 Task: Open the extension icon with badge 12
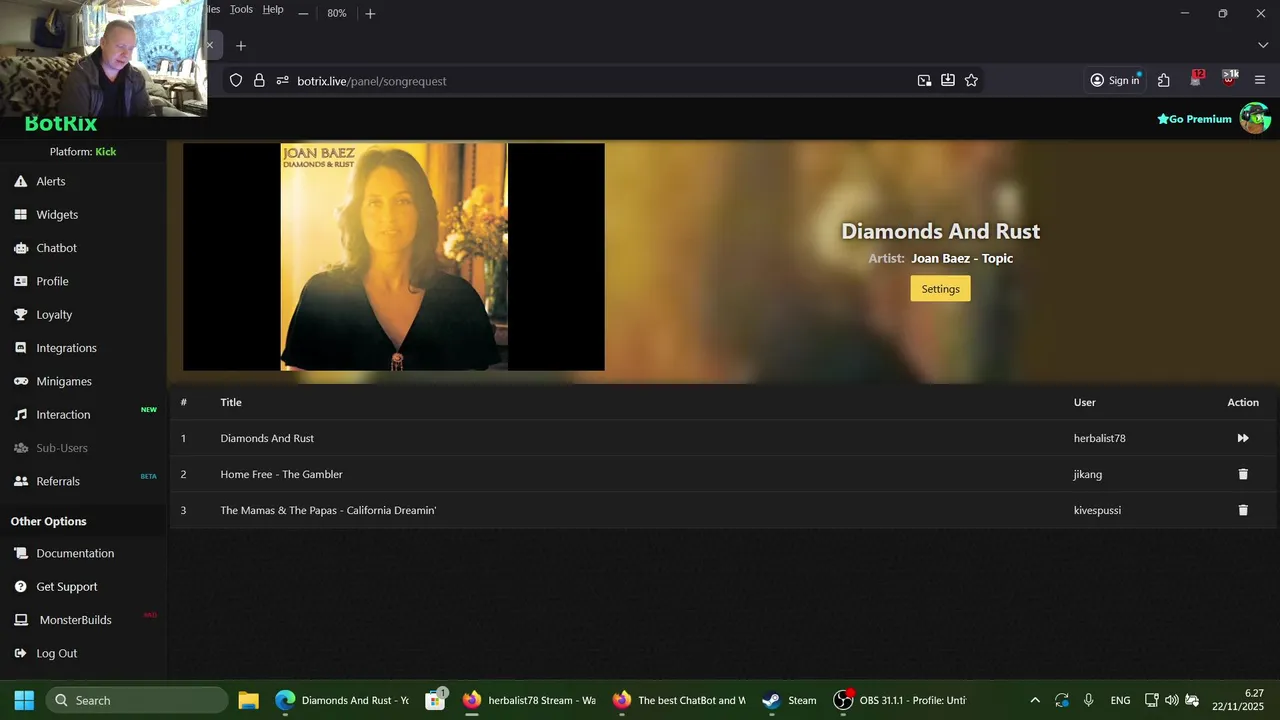click(1196, 79)
